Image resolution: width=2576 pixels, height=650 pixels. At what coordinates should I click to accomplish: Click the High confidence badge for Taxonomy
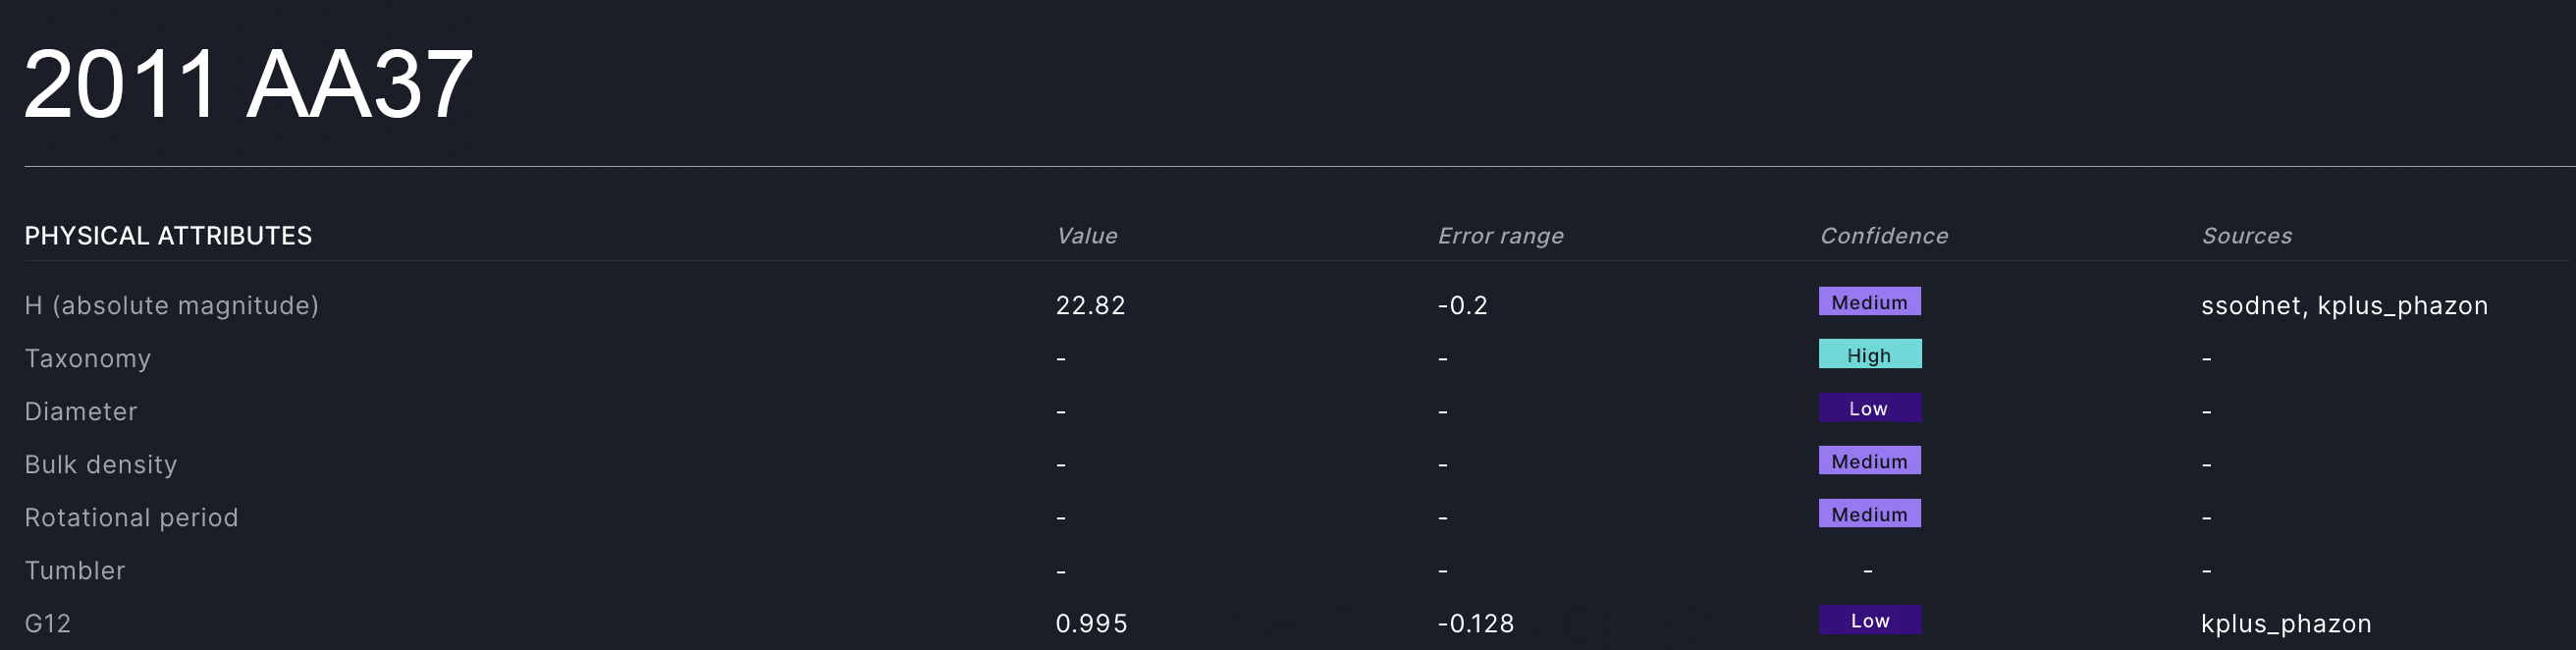[x=1869, y=355]
